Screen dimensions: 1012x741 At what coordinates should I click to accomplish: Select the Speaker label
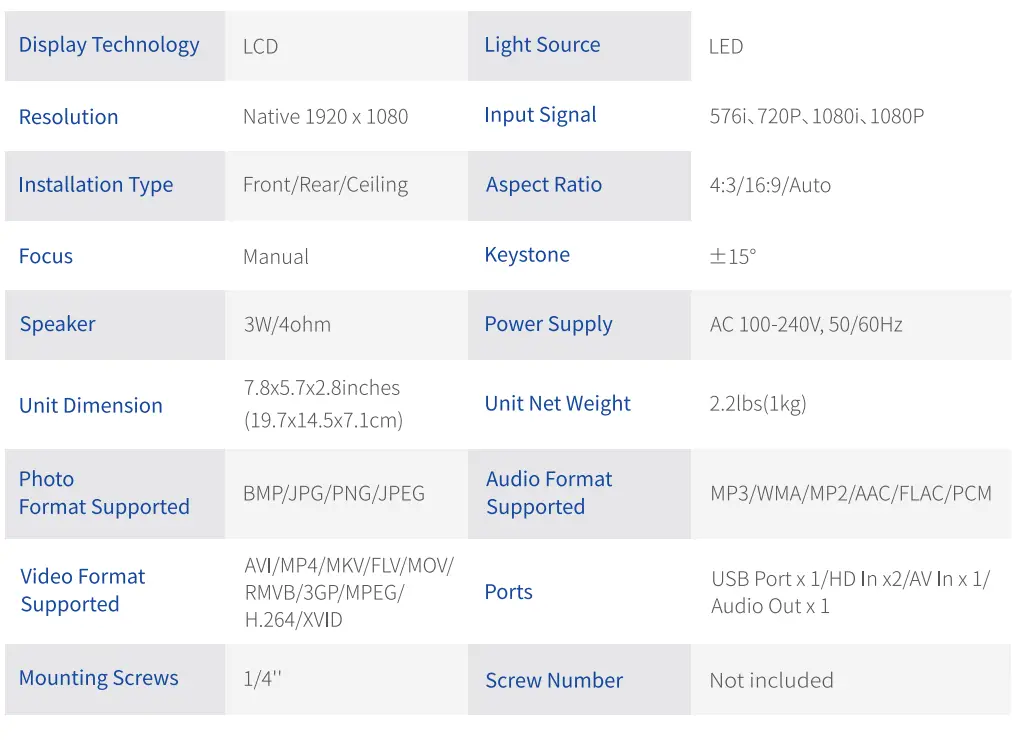click(58, 324)
